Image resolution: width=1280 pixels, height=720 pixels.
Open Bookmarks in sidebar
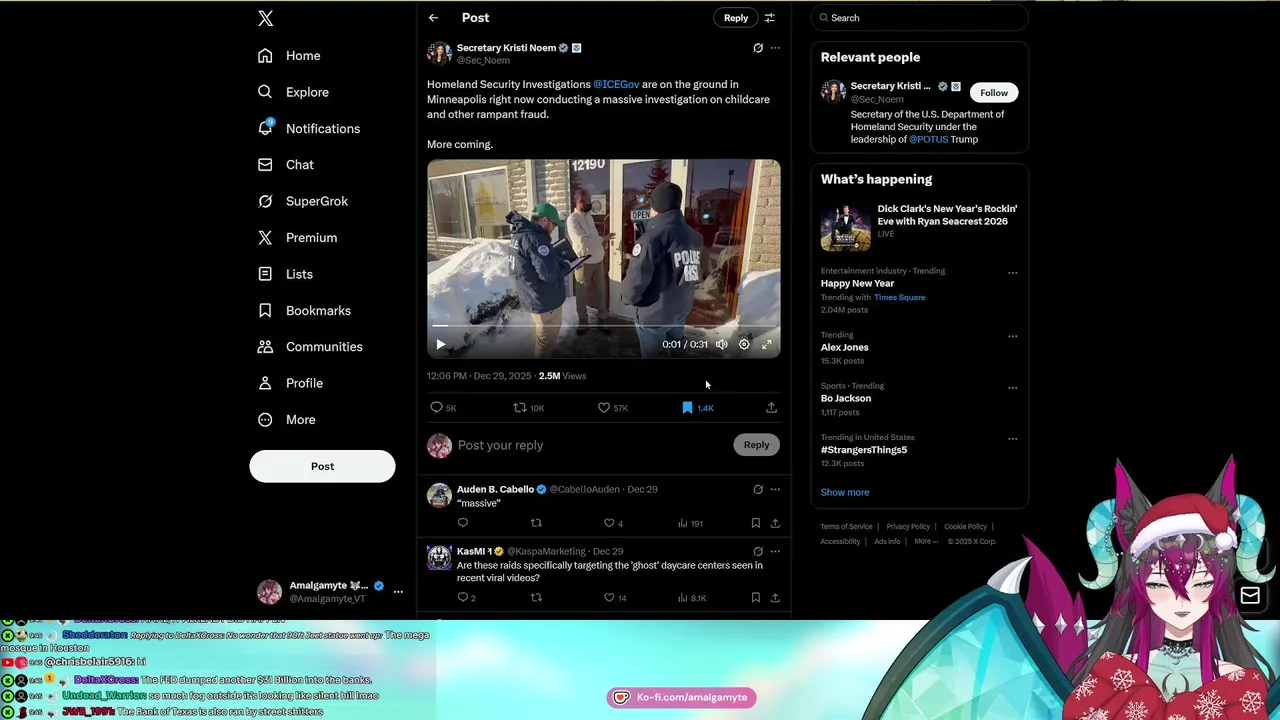click(304, 311)
